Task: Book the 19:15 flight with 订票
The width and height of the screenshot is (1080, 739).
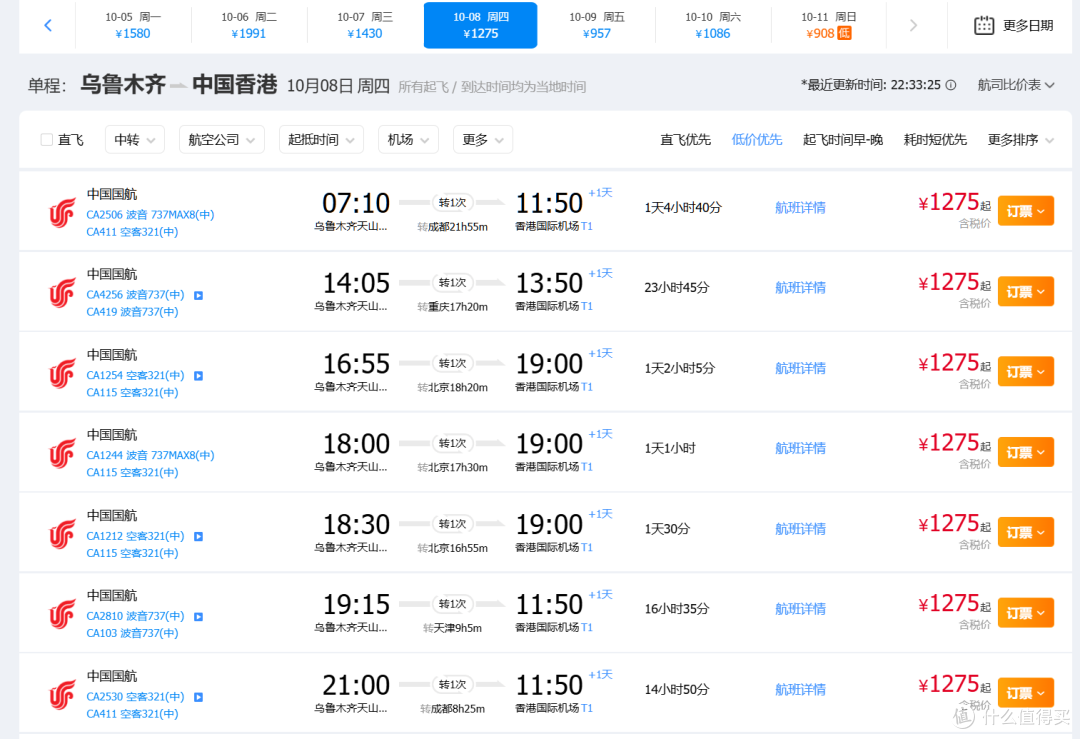Action: pos(1026,613)
